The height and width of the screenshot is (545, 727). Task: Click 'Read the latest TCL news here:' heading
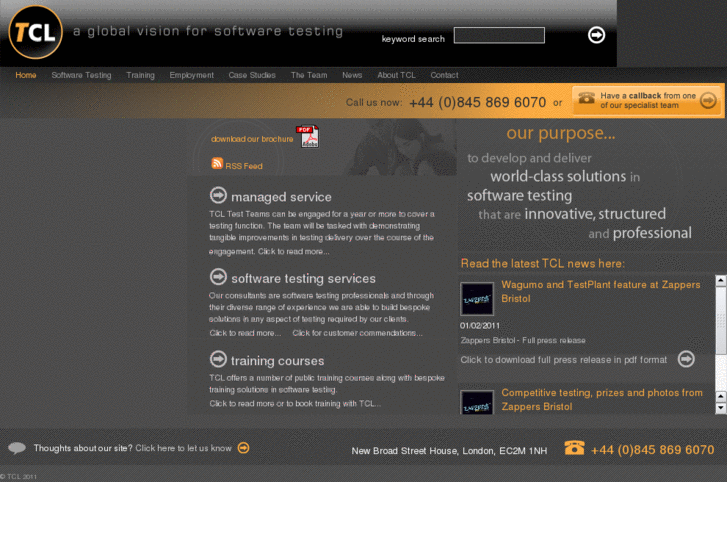pos(542,263)
